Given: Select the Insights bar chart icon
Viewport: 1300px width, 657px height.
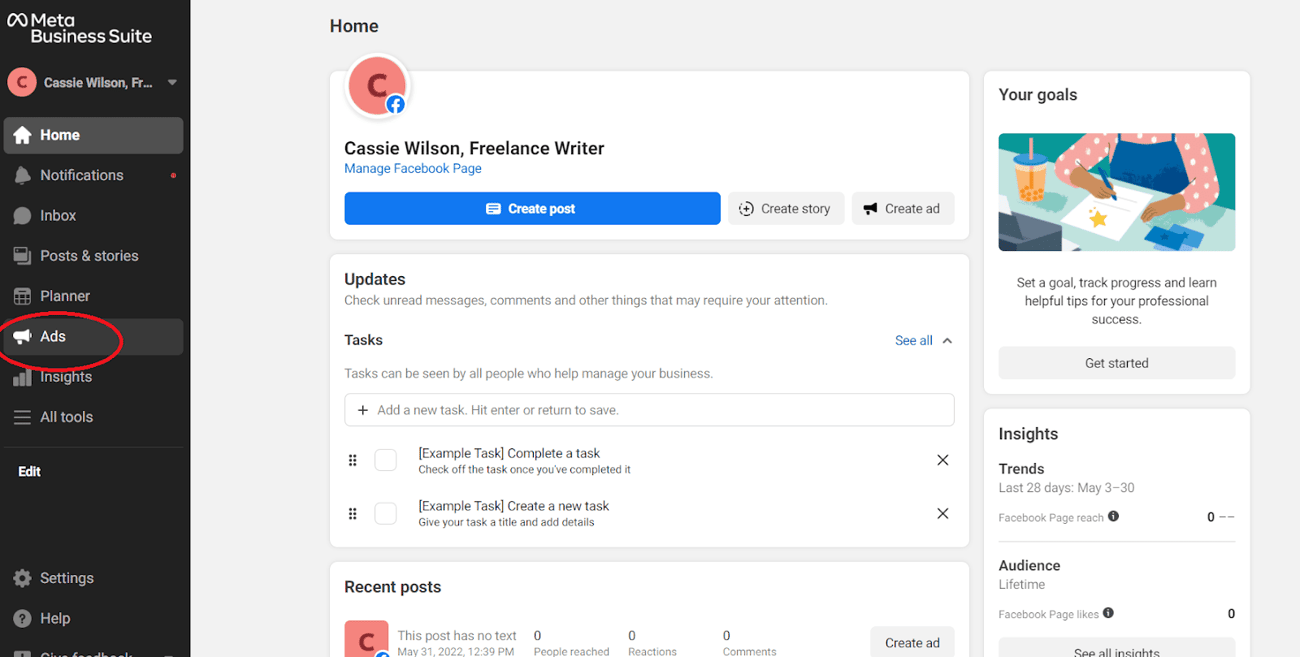Looking at the screenshot, I should (x=22, y=378).
